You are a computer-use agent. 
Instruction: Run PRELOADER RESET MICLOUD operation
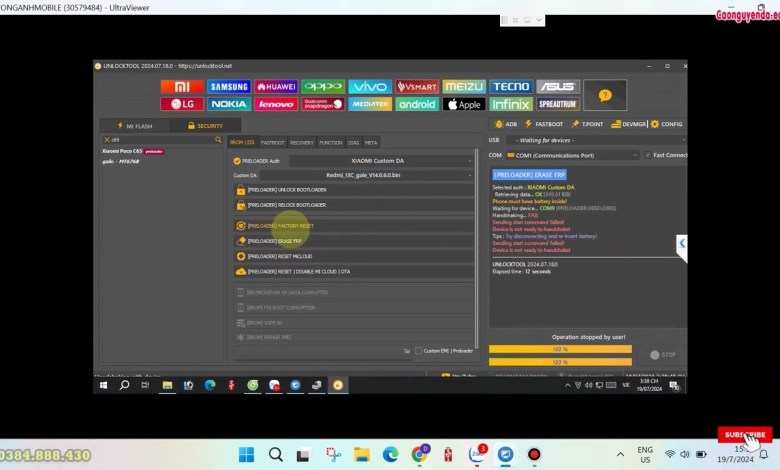tap(353, 256)
